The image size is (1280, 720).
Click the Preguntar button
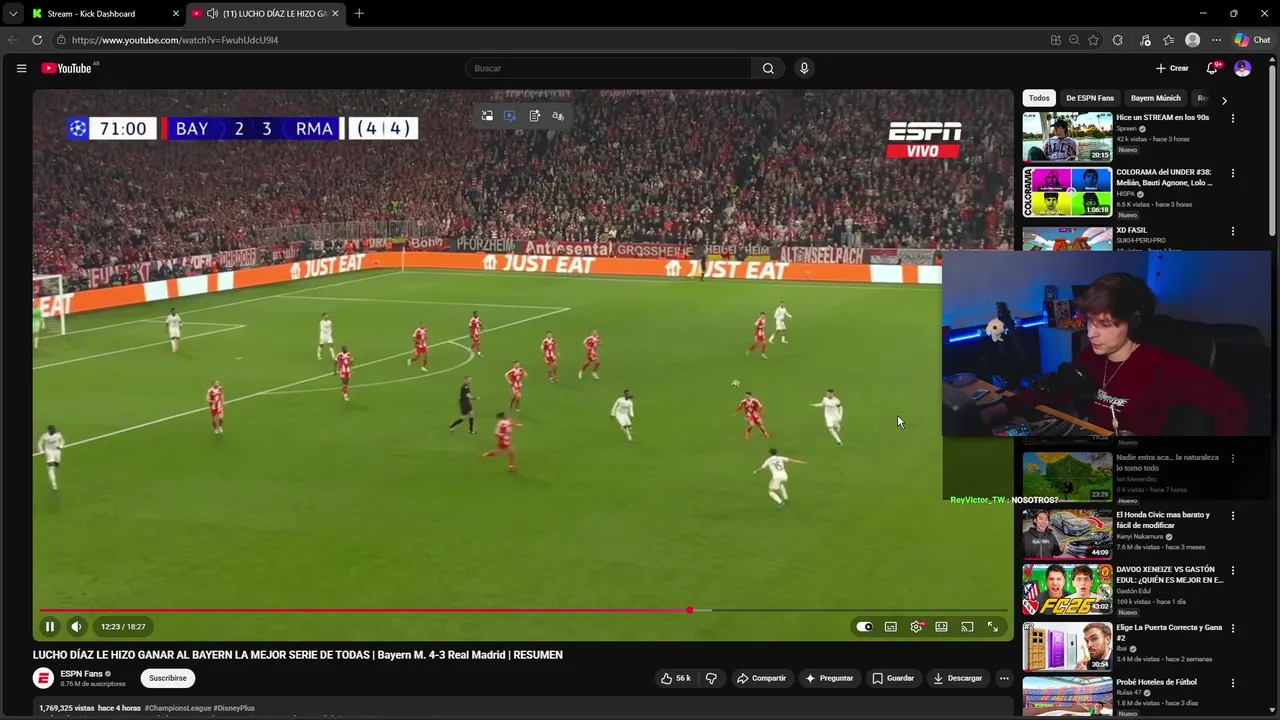click(829, 678)
